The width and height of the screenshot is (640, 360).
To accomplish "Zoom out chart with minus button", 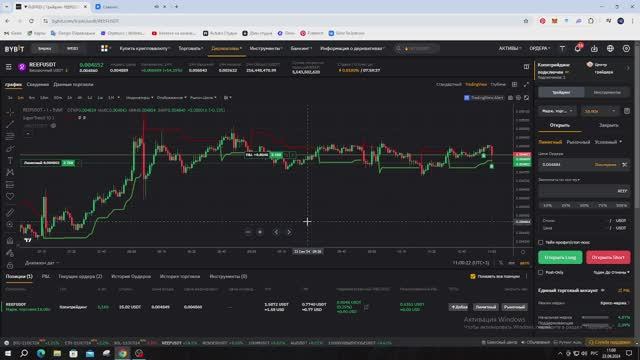I will [248, 232].
